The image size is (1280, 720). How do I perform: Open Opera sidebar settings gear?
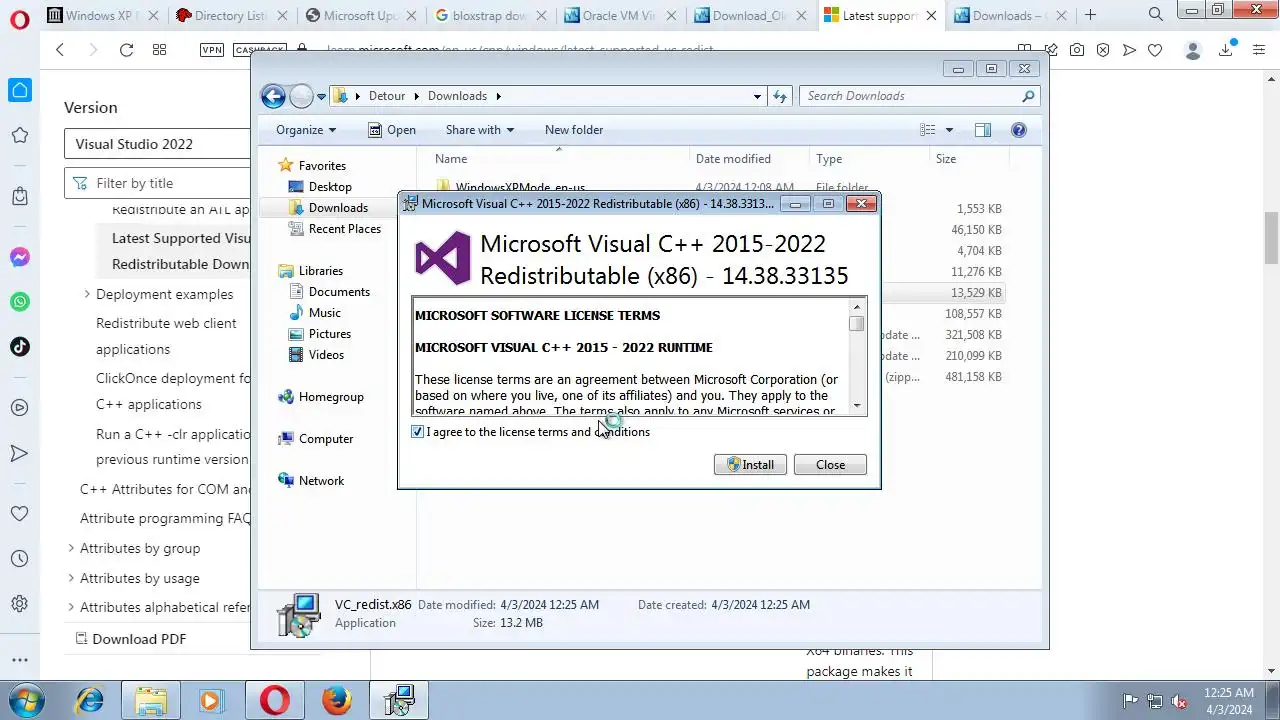19,604
